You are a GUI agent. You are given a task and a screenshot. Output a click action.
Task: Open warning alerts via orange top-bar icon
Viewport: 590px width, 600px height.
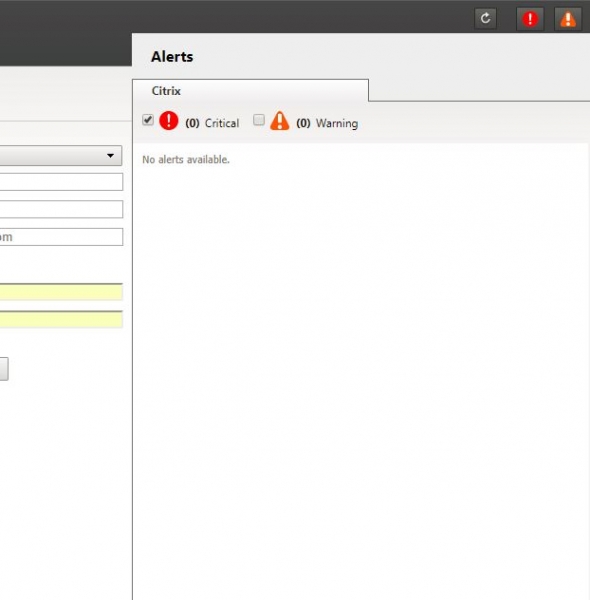[x=568, y=19]
